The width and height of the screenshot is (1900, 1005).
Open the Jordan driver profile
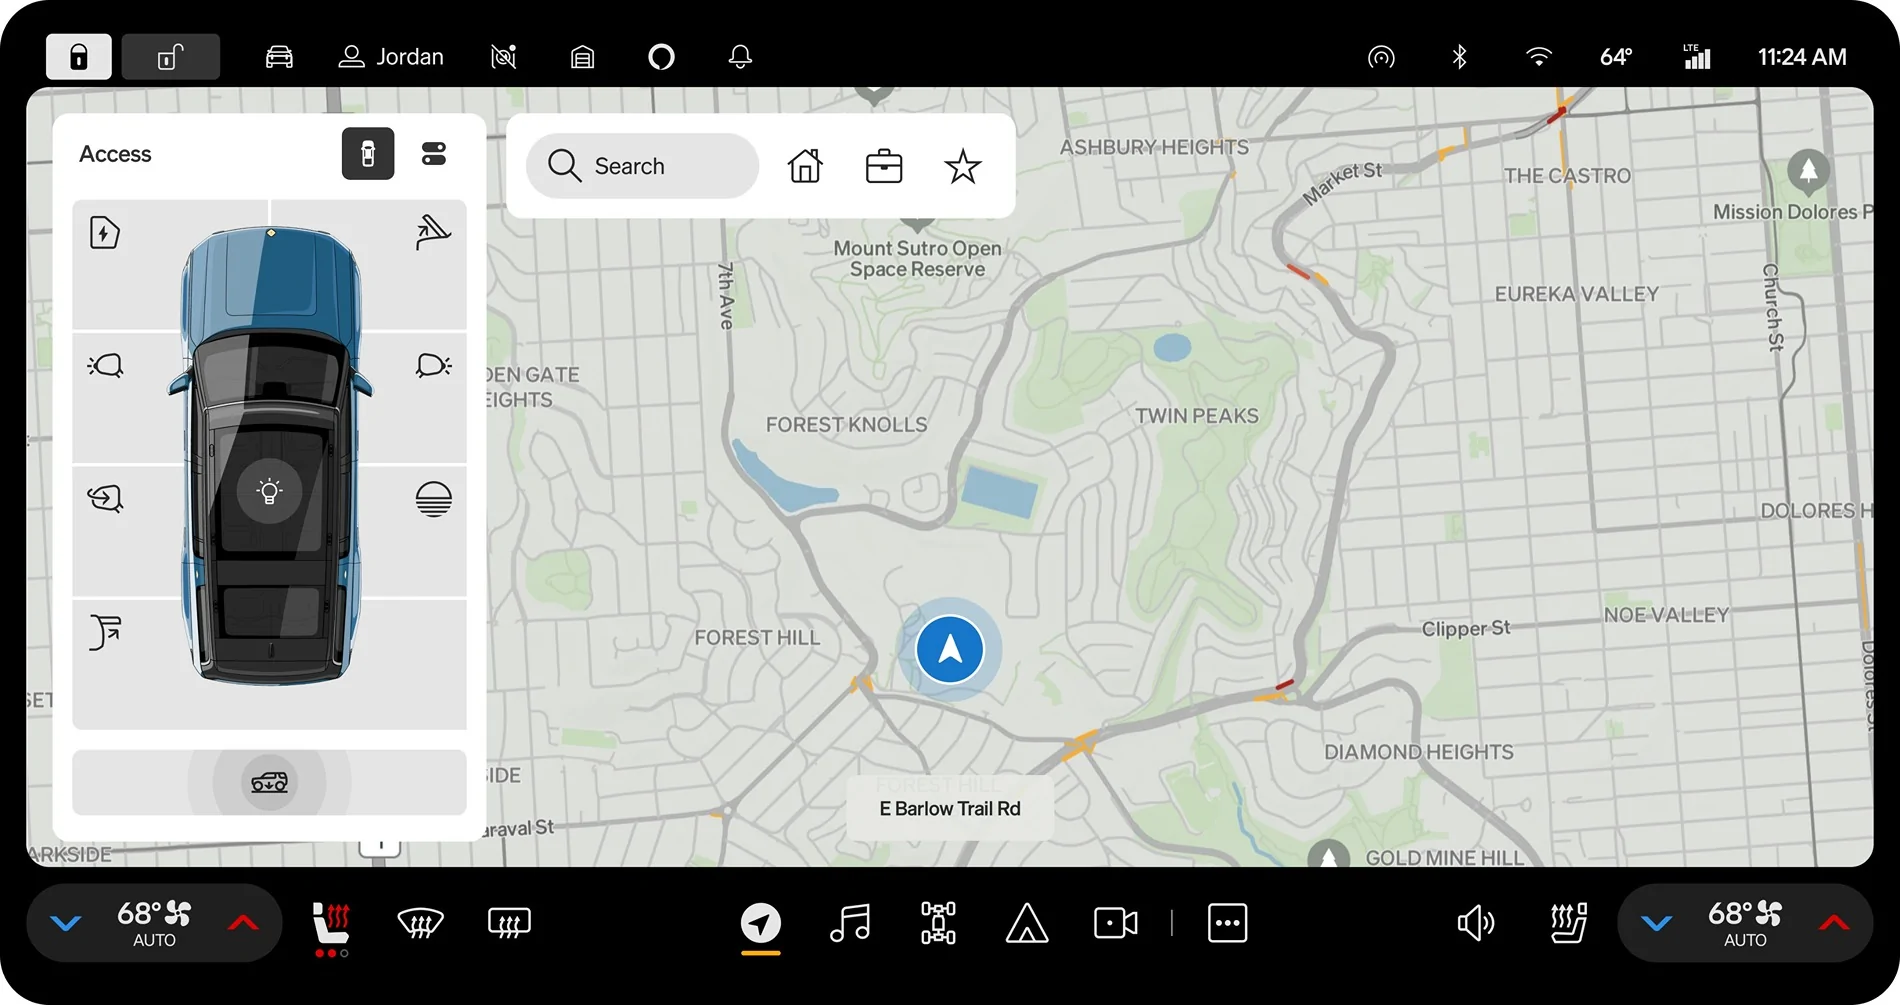click(391, 57)
